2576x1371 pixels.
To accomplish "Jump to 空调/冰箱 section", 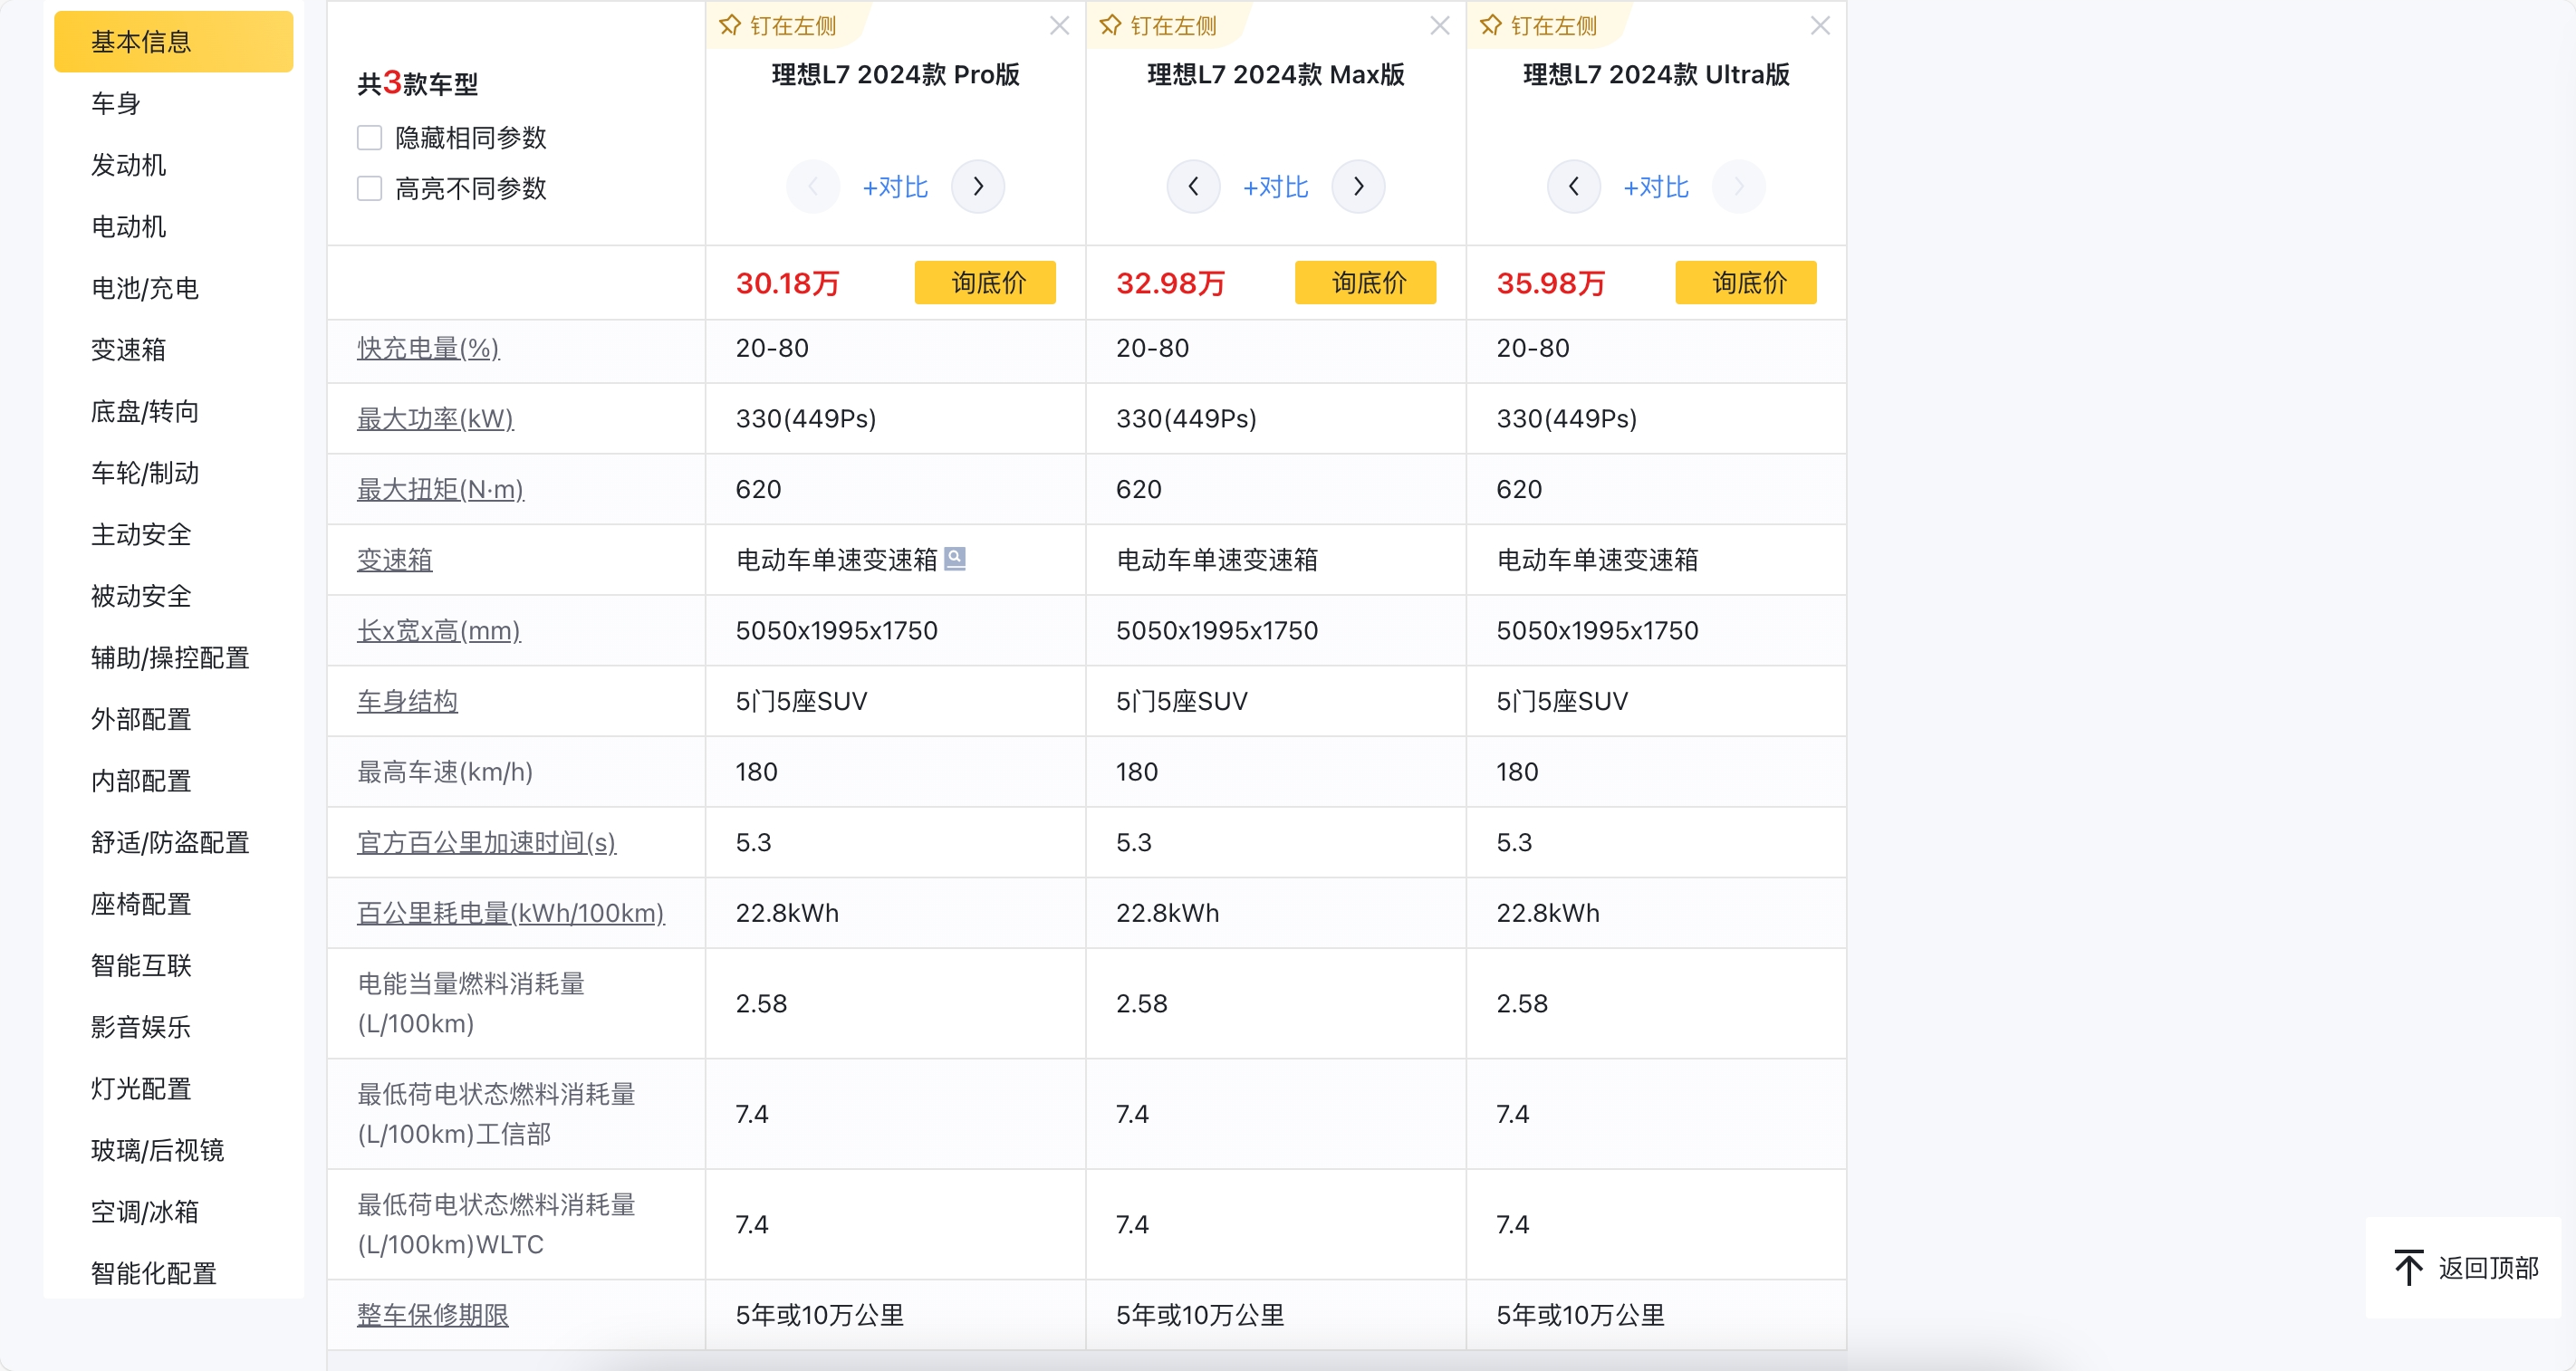I will [x=145, y=1212].
